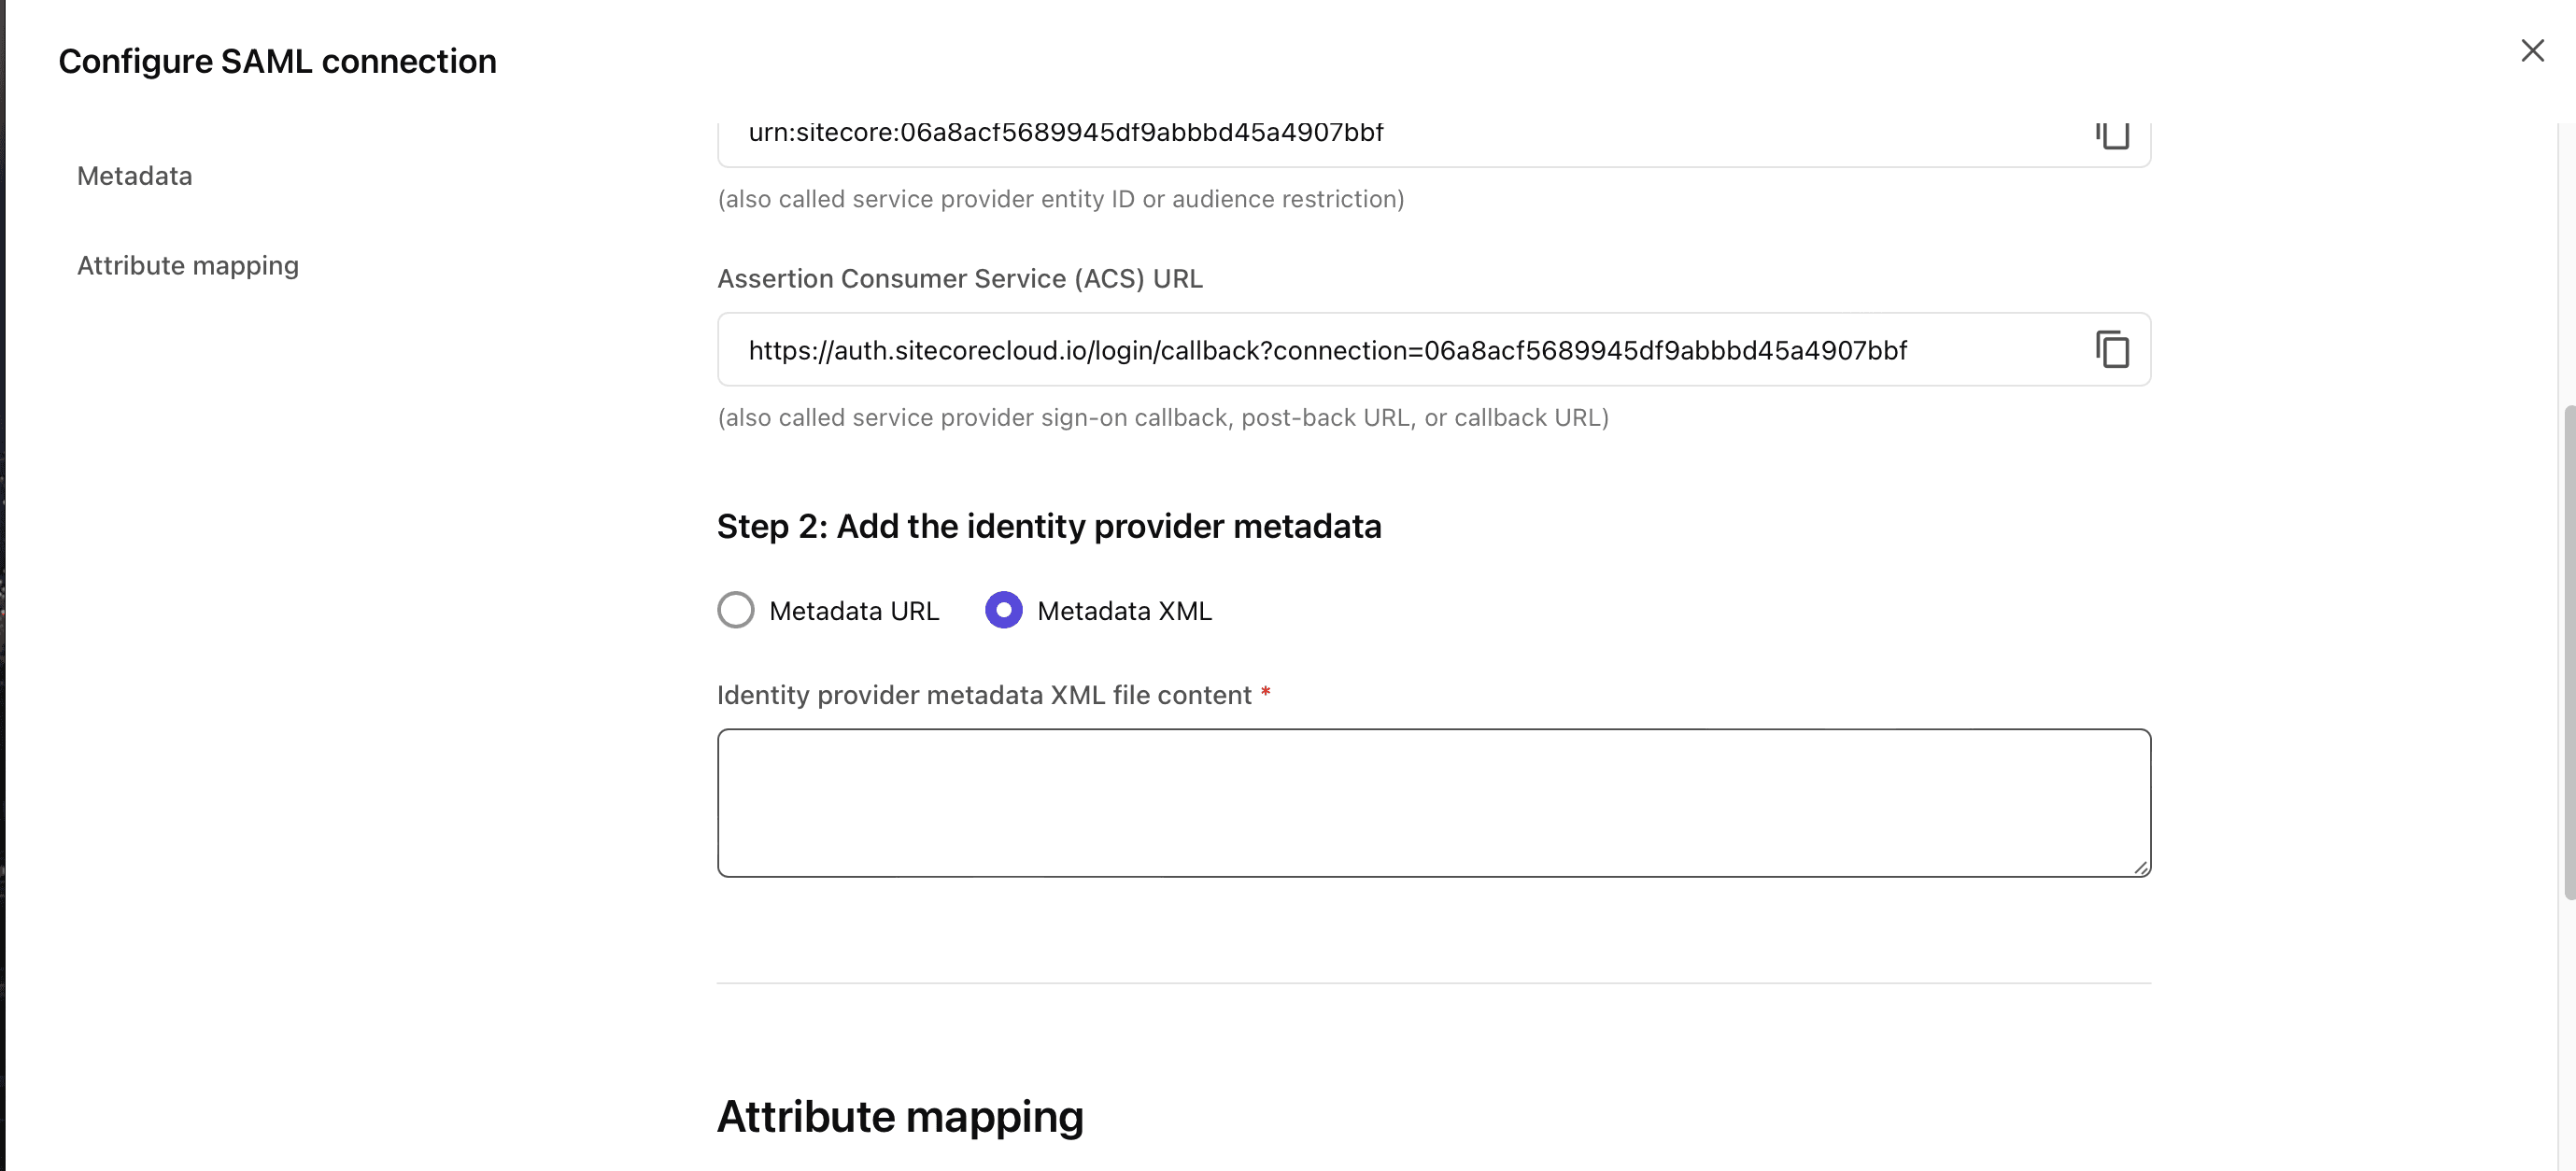Select the Metadata URL radio button

pos(736,610)
